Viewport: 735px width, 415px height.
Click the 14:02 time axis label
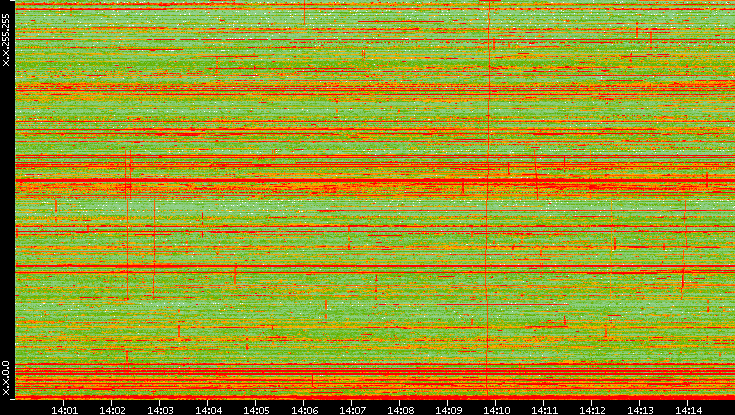pos(112,410)
